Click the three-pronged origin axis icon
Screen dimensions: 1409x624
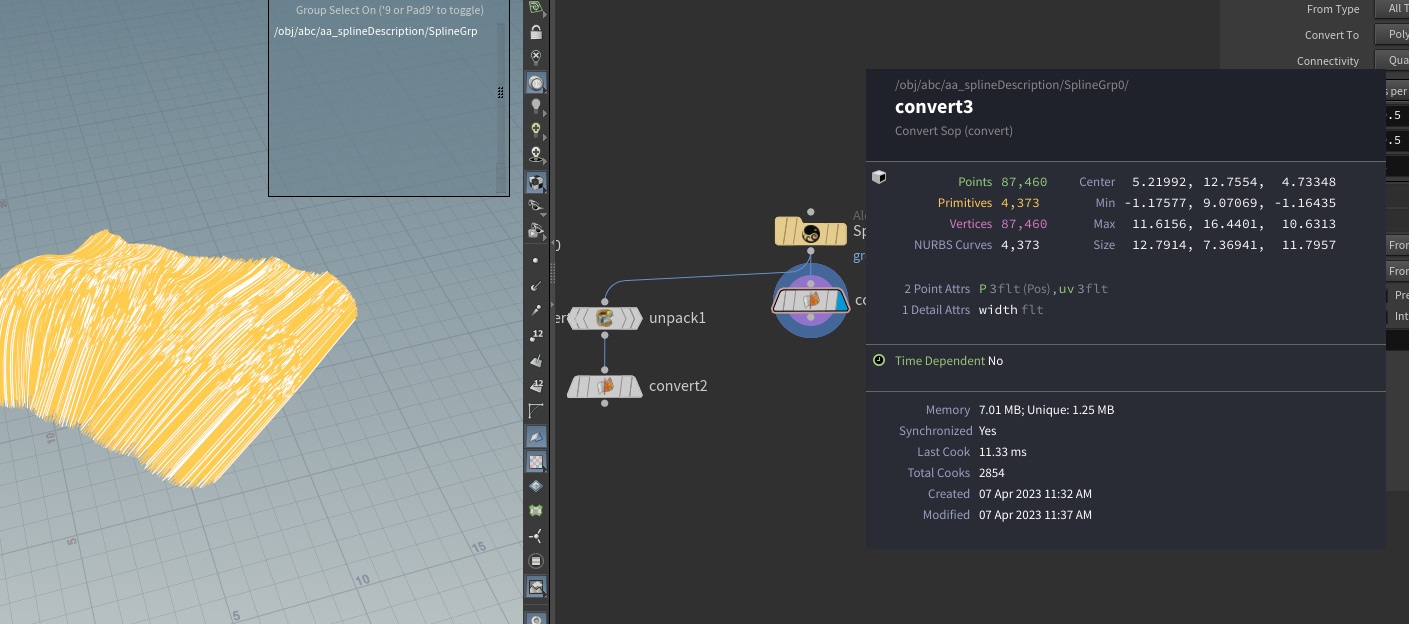click(536, 536)
